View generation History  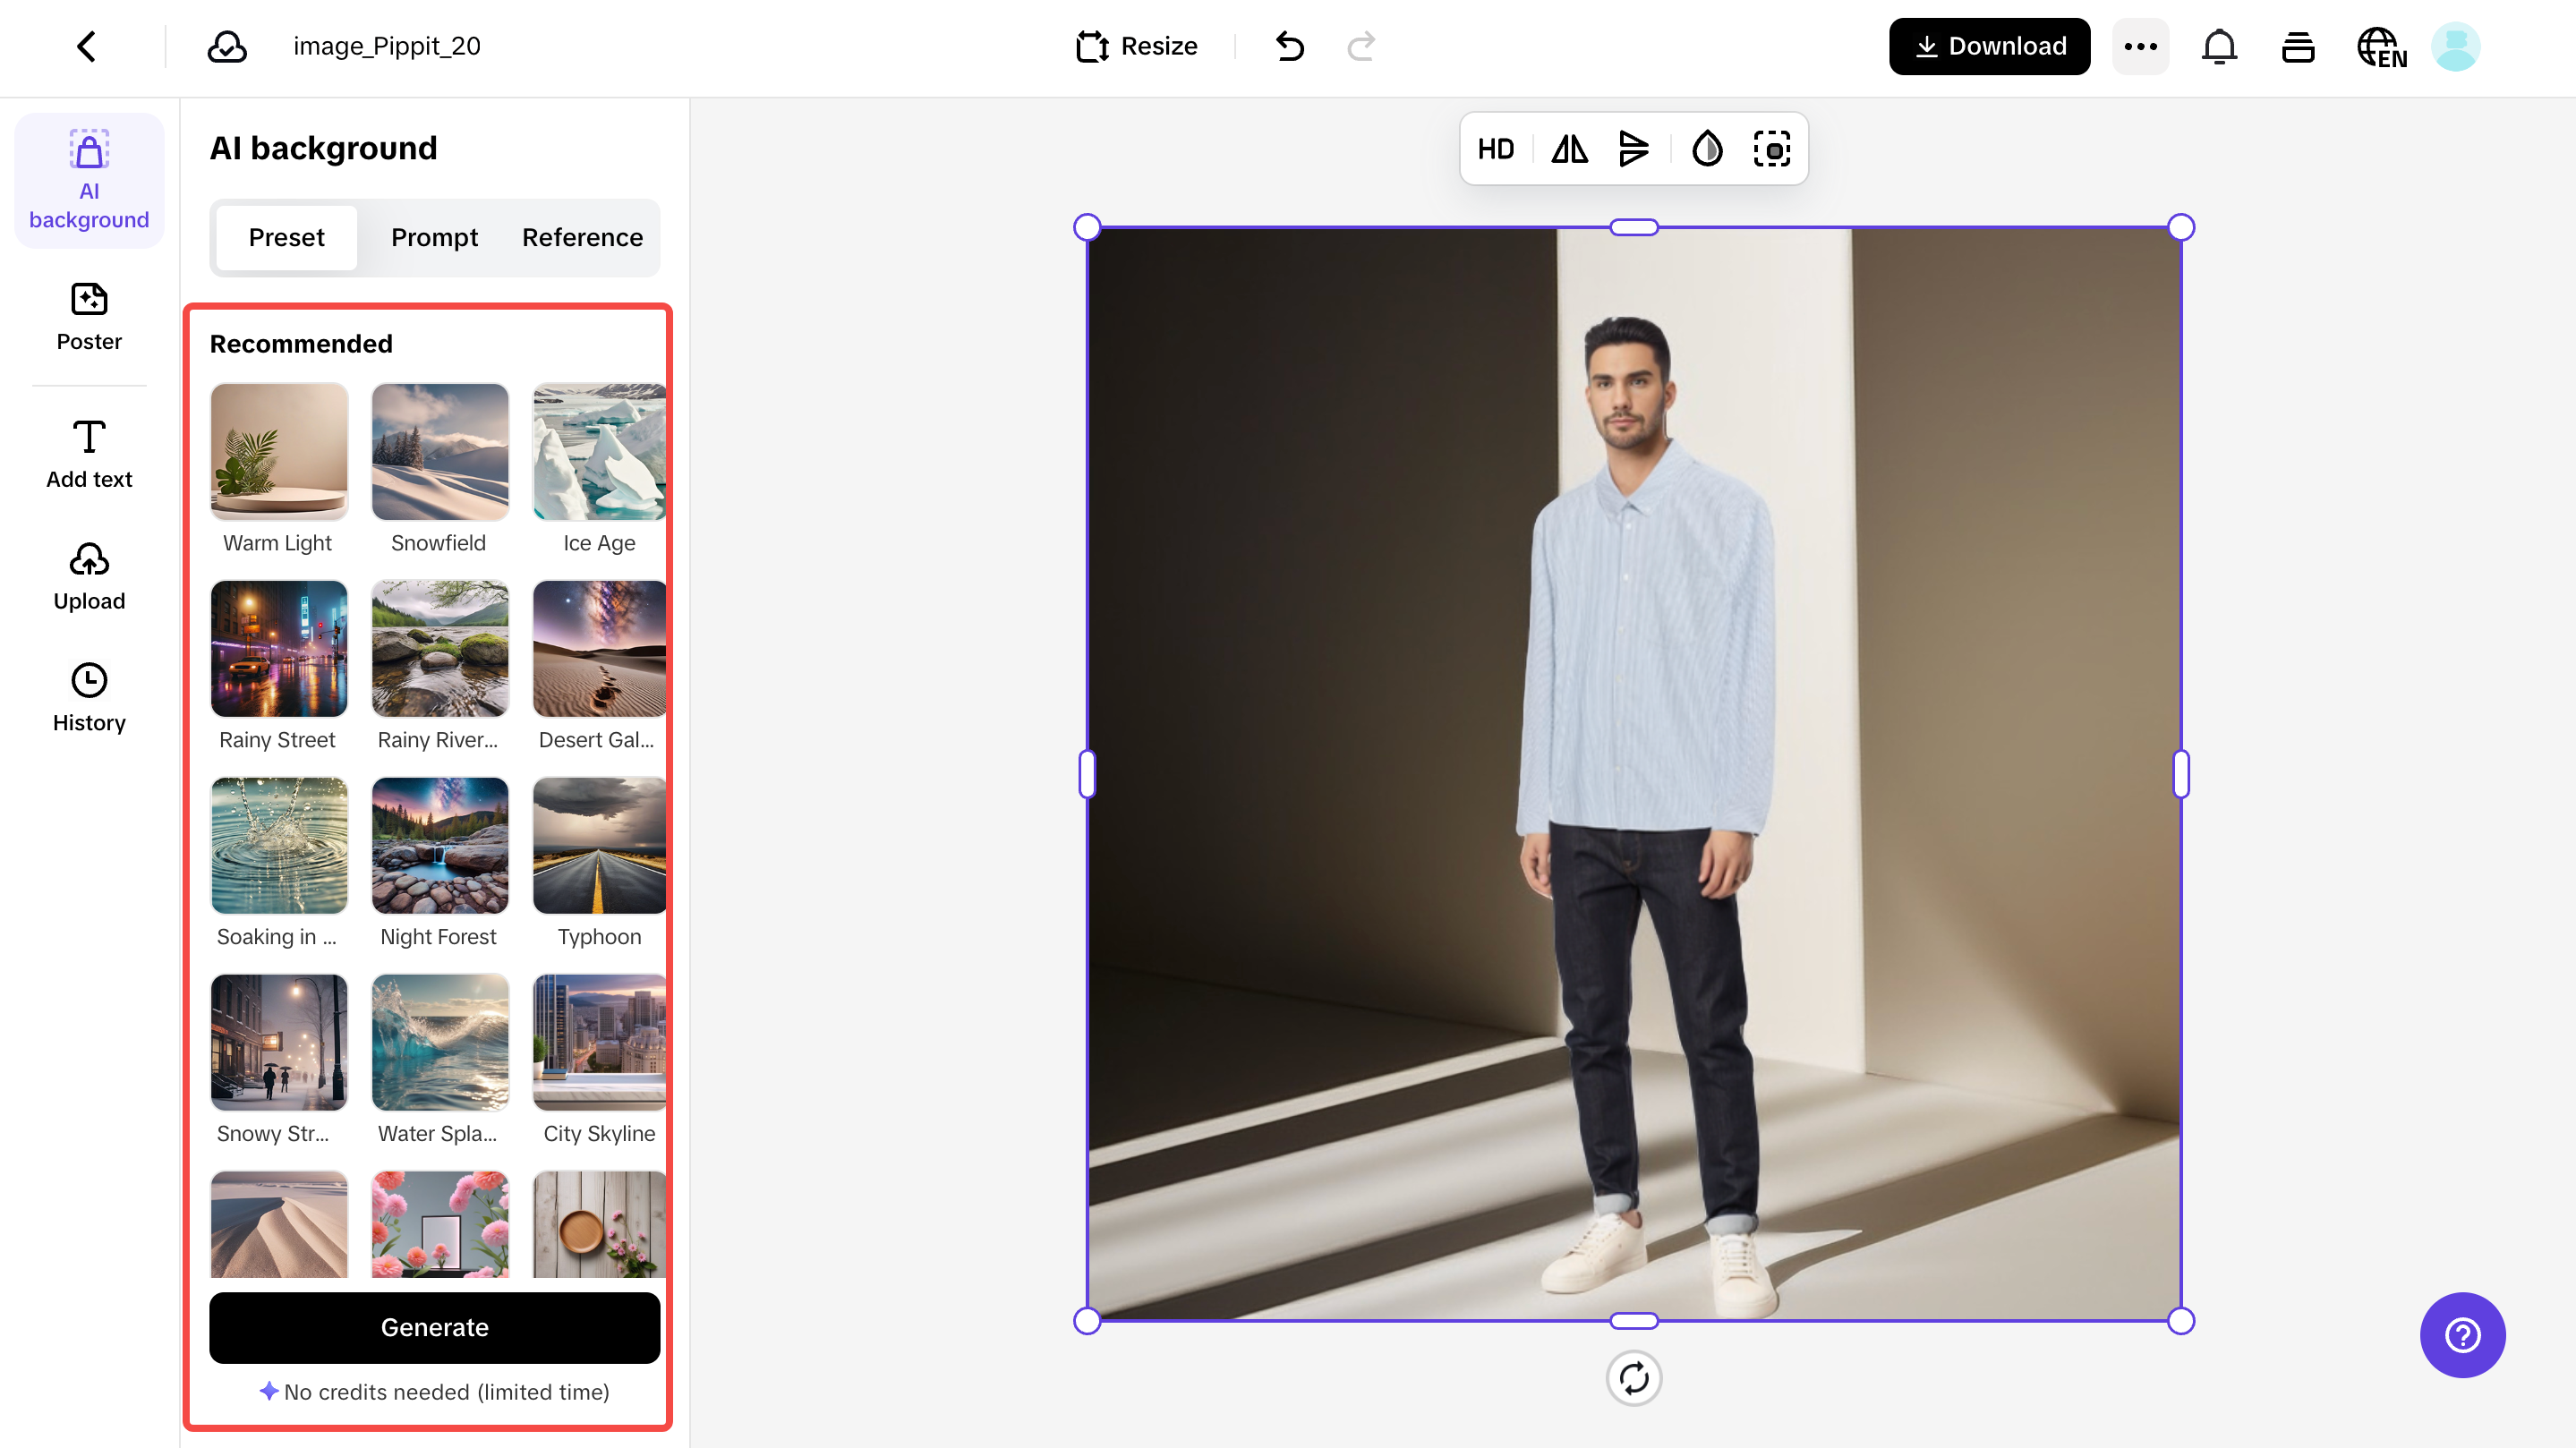coord(88,697)
